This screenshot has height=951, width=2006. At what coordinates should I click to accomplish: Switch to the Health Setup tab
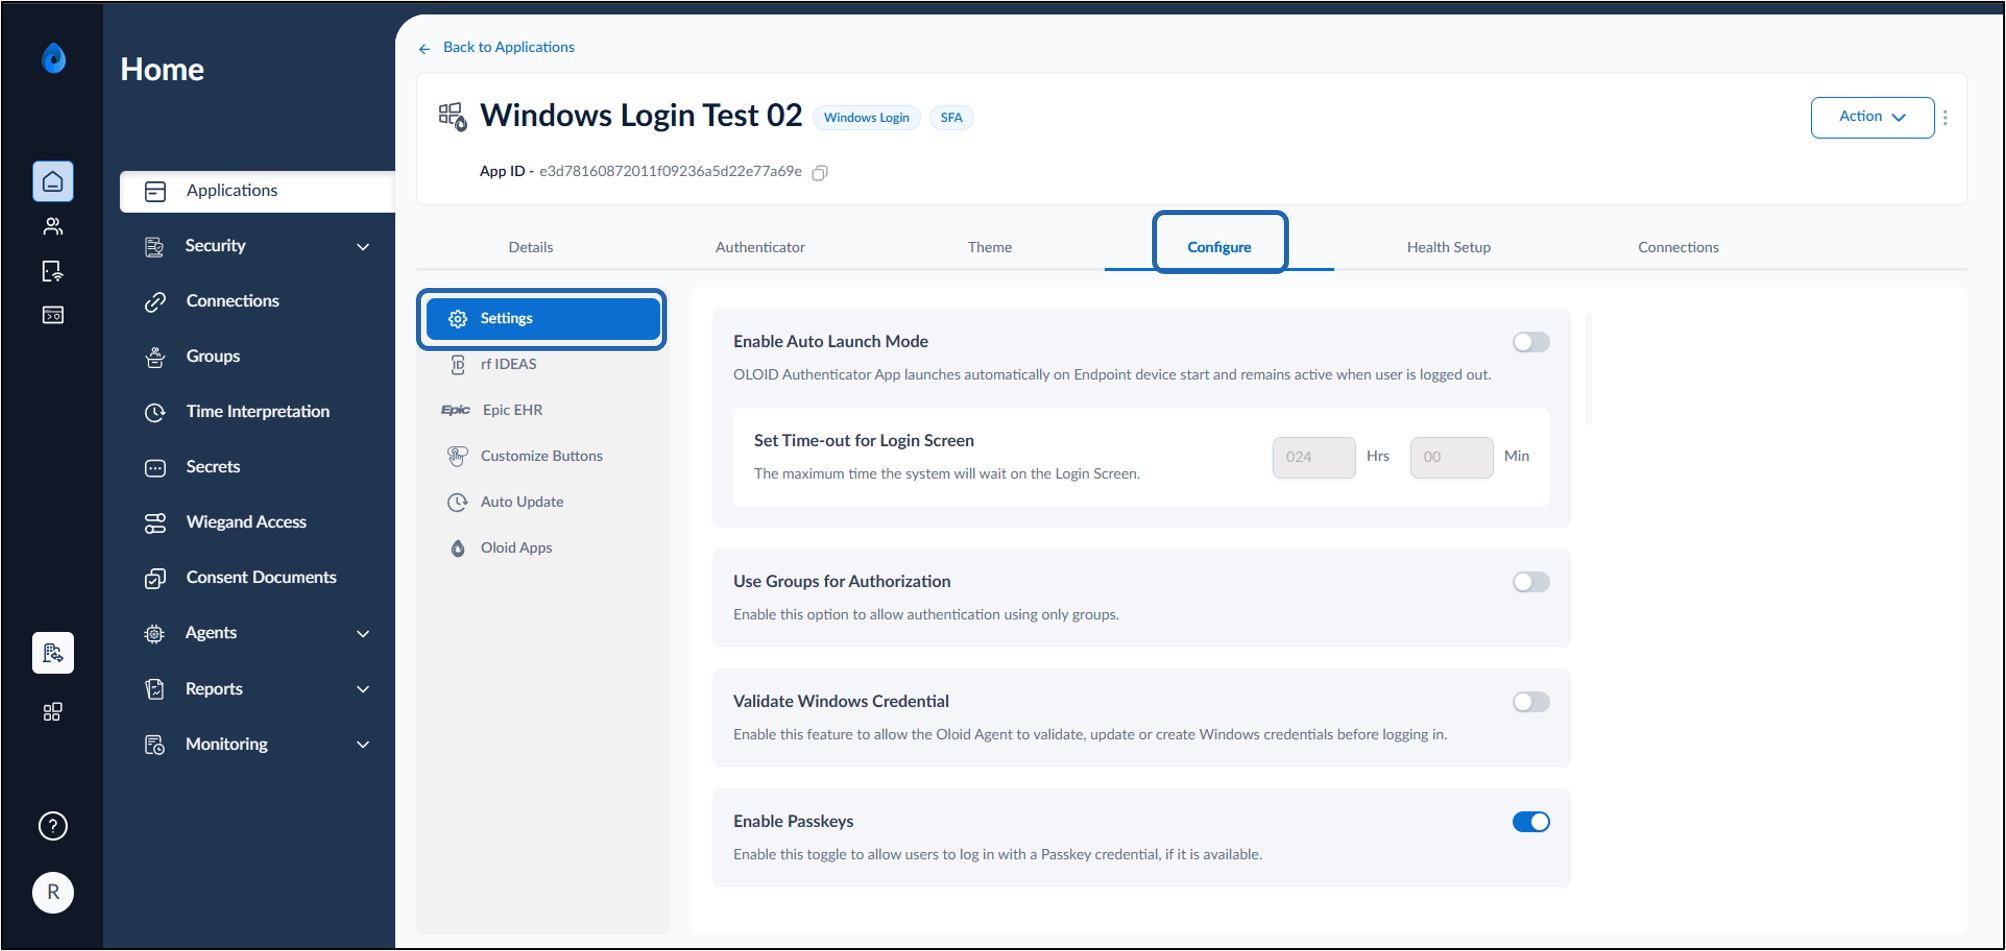point(1448,247)
